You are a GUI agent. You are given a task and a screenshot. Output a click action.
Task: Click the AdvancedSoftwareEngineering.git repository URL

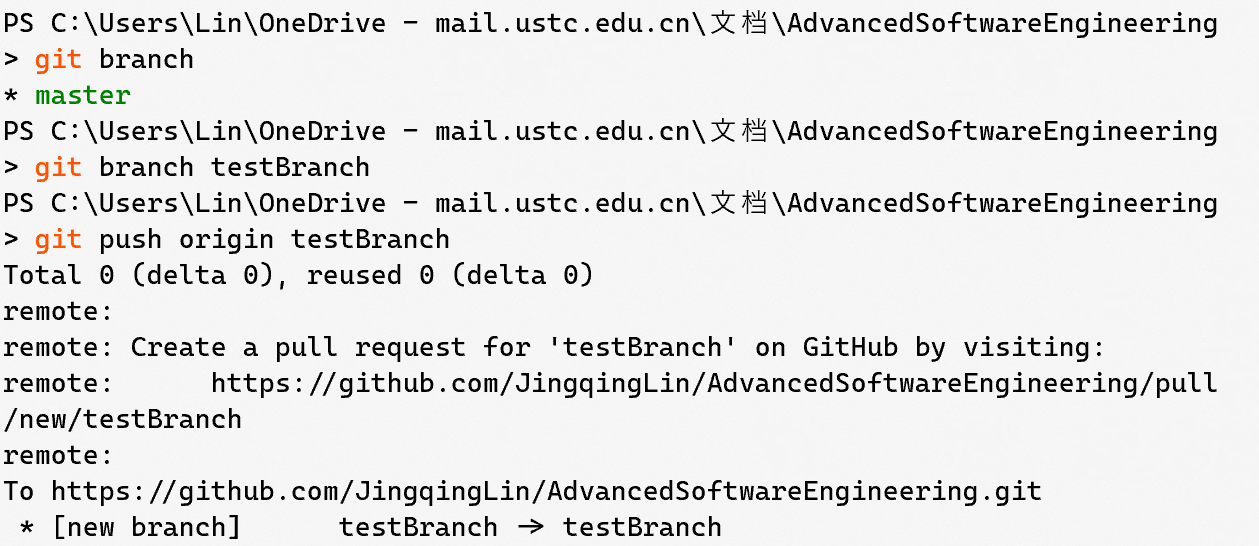coord(546,491)
